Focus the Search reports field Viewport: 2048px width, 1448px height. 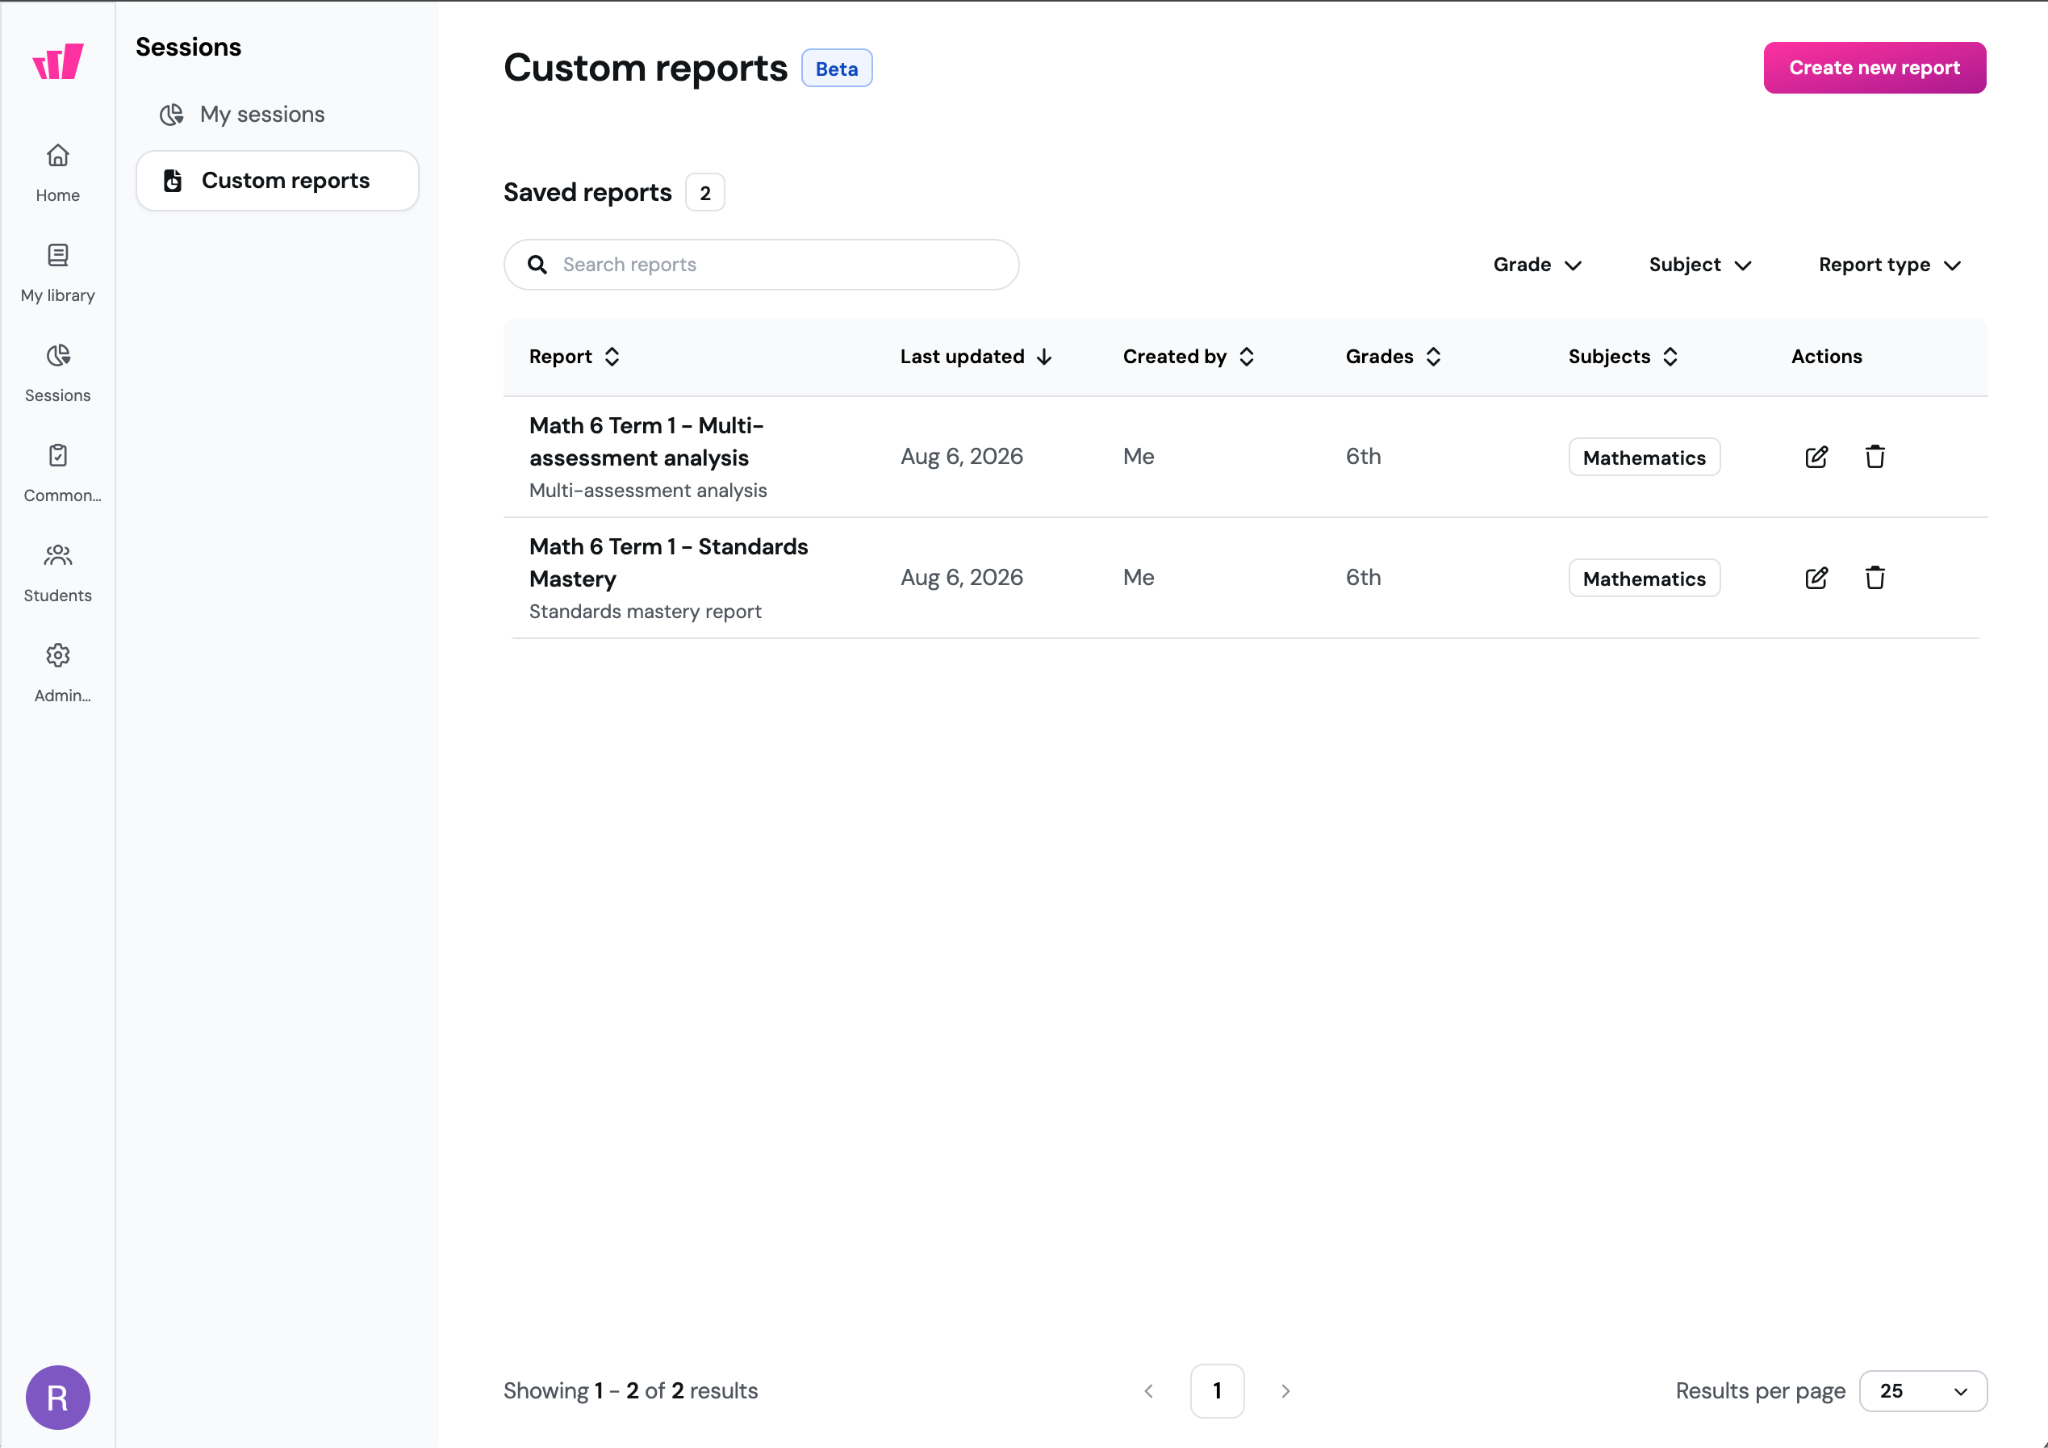(761, 265)
